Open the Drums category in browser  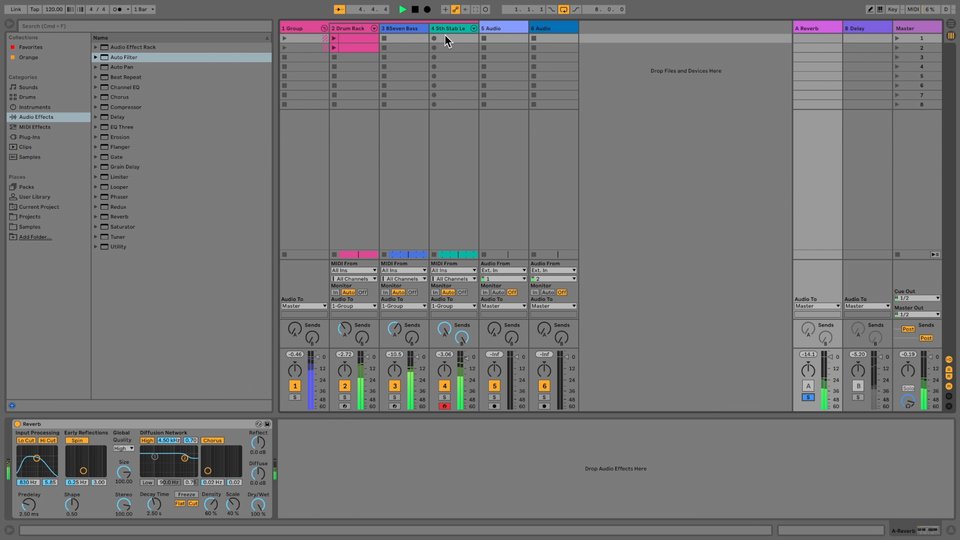28,97
